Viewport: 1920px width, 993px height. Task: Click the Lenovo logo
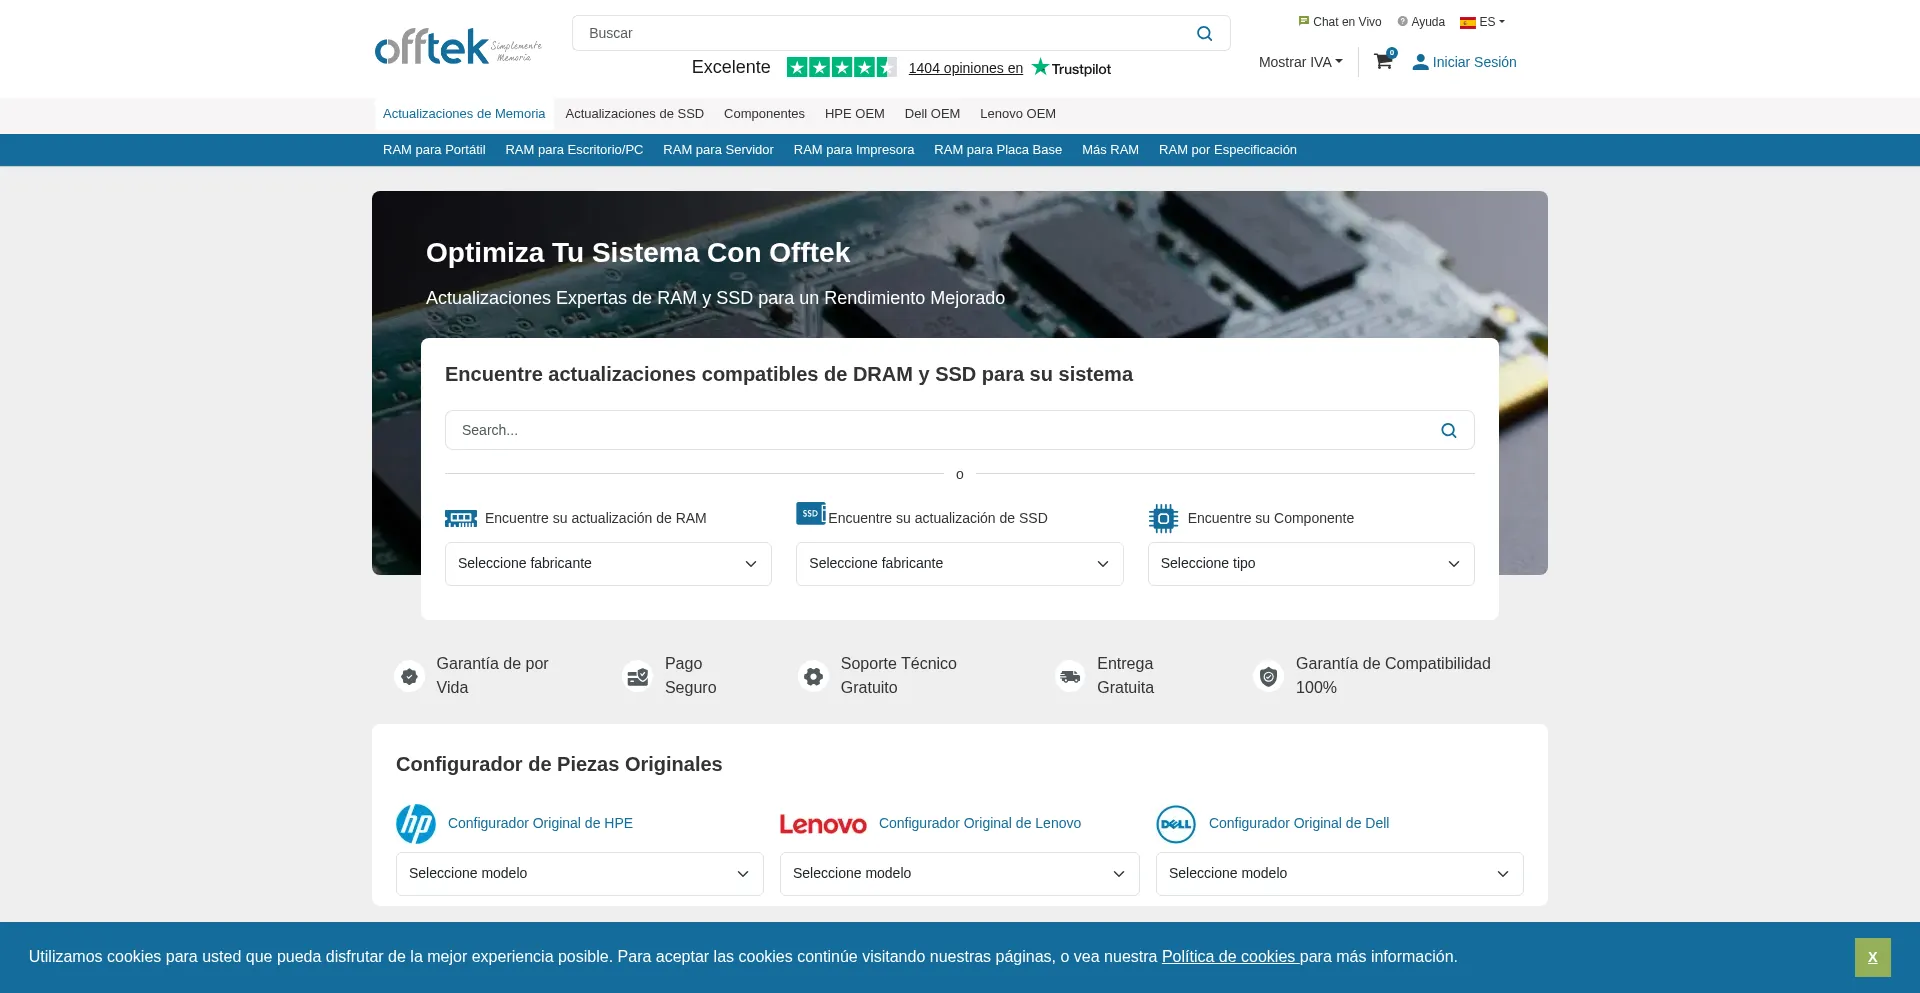pyautogui.click(x=823, y=824)
